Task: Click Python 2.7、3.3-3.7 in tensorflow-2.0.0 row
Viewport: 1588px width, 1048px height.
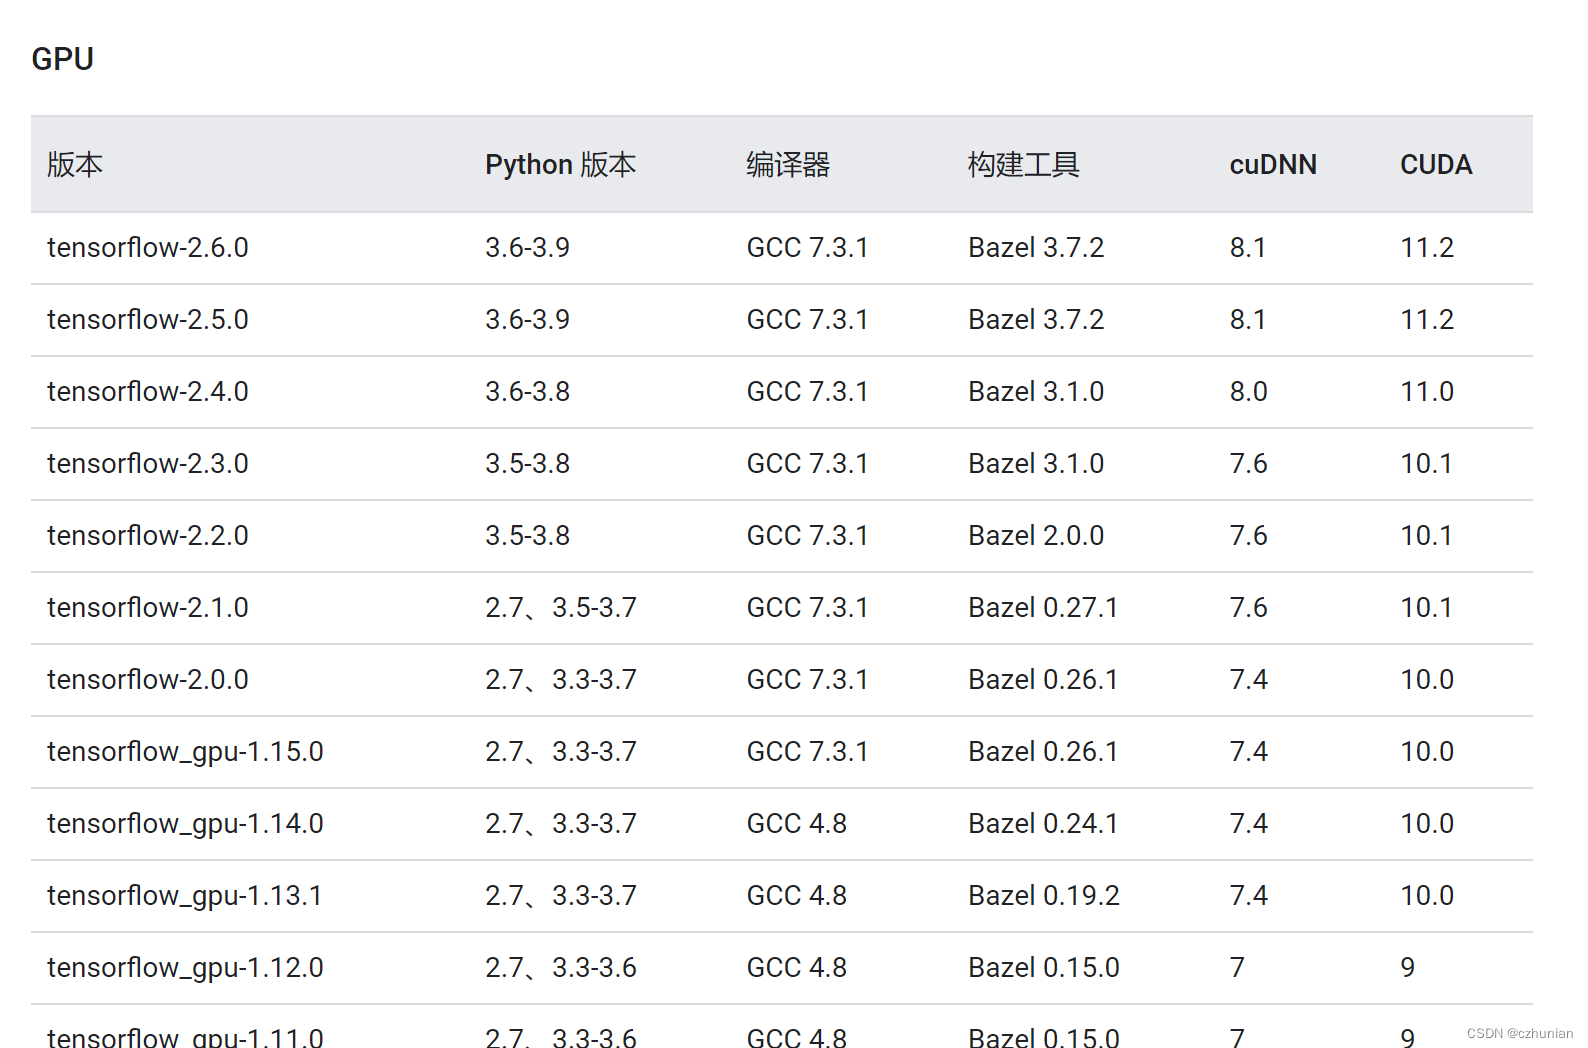Action: point(561,679)
